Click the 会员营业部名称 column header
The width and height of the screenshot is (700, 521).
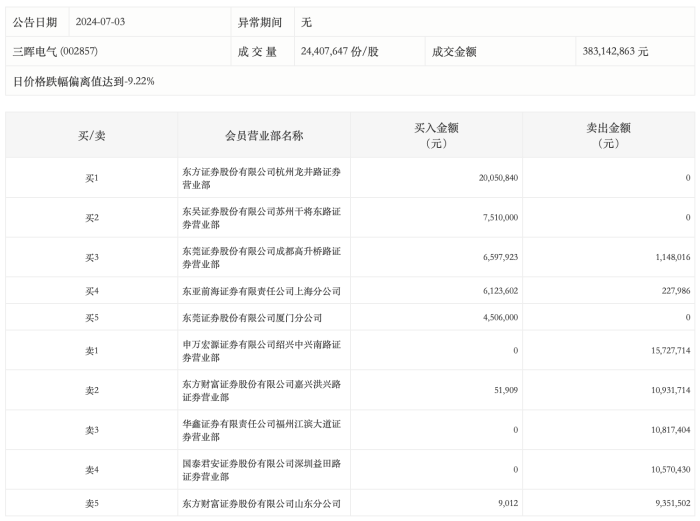click(264, 136)
